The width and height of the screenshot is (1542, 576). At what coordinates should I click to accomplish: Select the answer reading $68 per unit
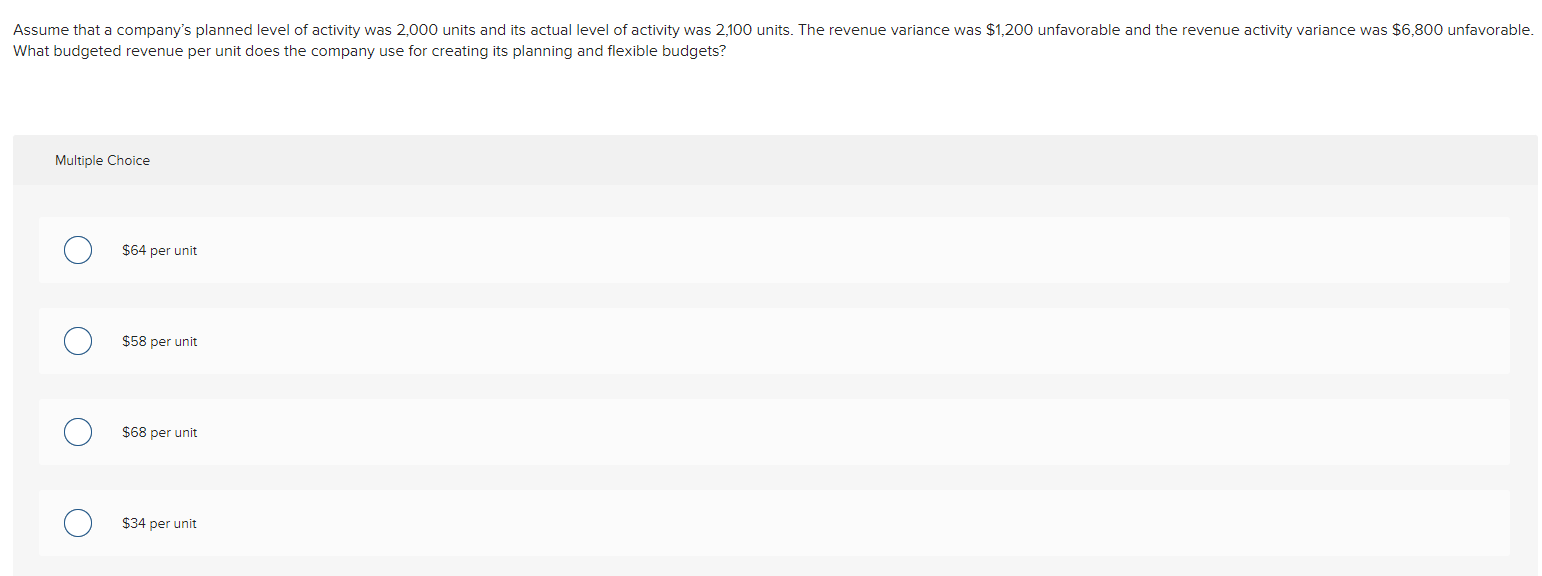coord(159,432)
